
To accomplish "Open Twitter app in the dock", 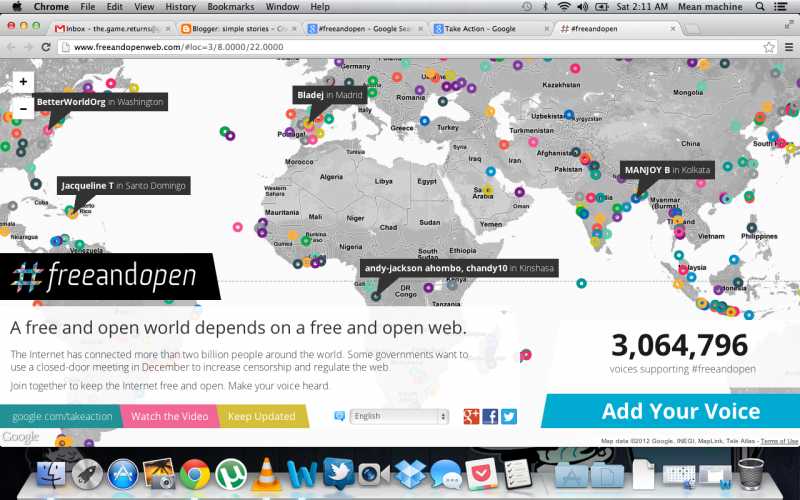I will tap(338, 473).
